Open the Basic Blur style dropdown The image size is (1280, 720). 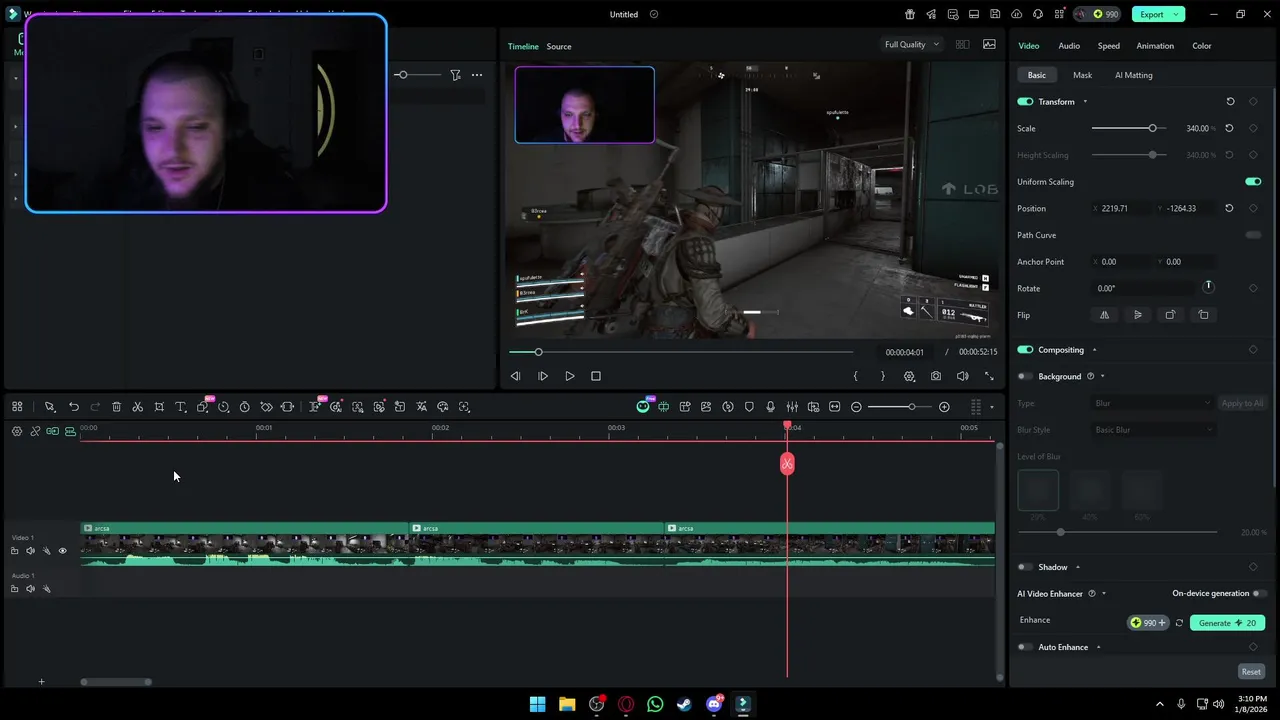coord(1153,430)
